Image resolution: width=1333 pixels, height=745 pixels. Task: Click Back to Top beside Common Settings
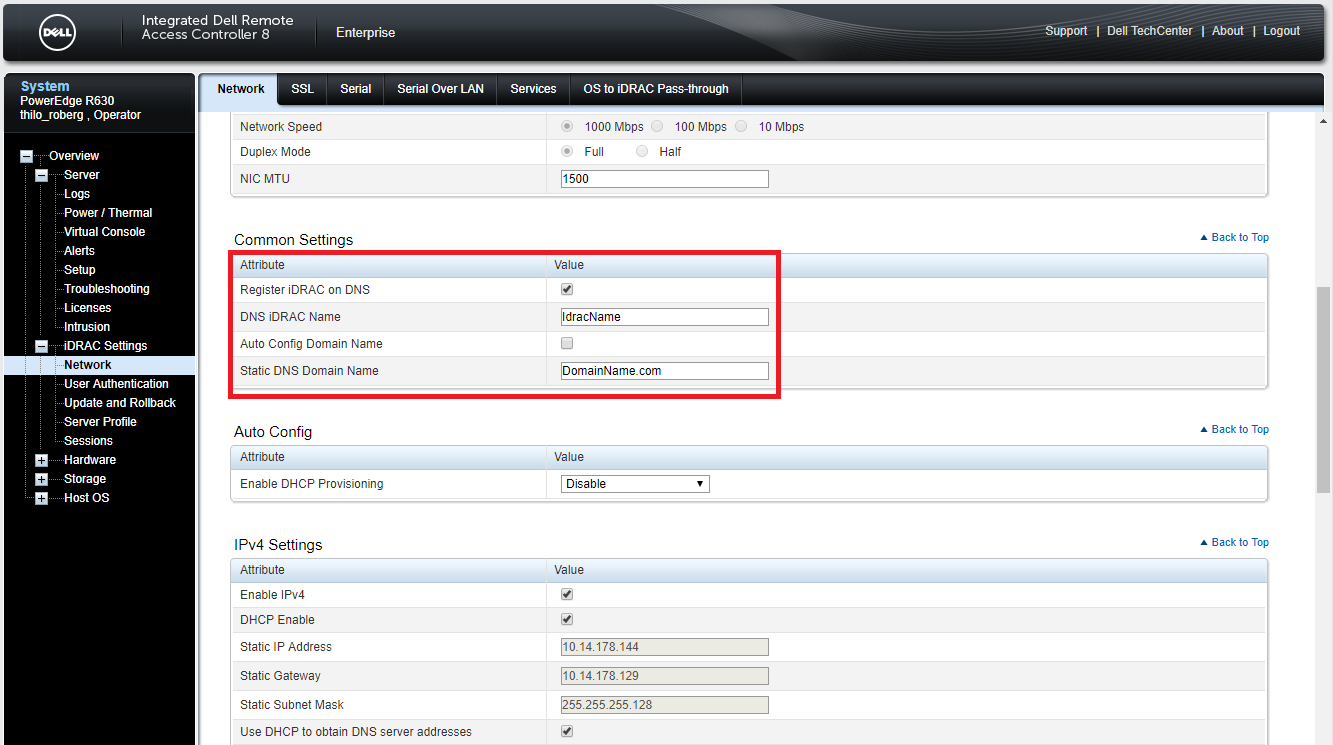1234,238
